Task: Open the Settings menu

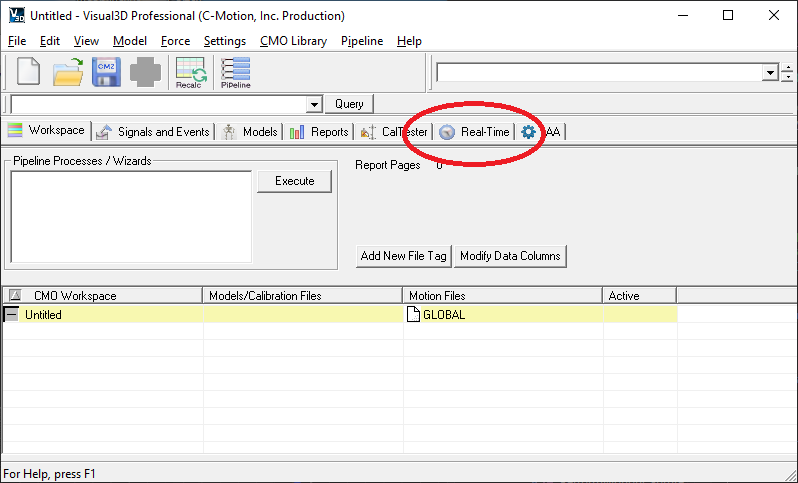Action: [x=225, y=41]
